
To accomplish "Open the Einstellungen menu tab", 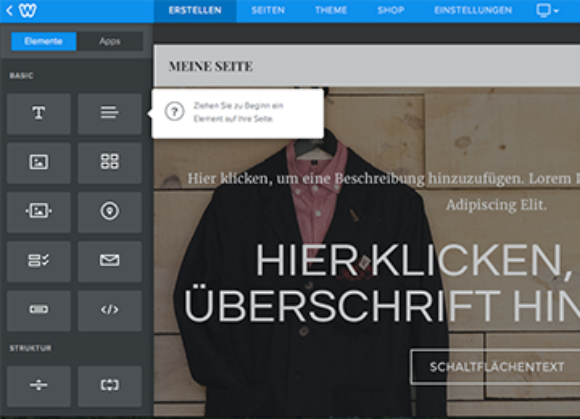I will point(473,11).
